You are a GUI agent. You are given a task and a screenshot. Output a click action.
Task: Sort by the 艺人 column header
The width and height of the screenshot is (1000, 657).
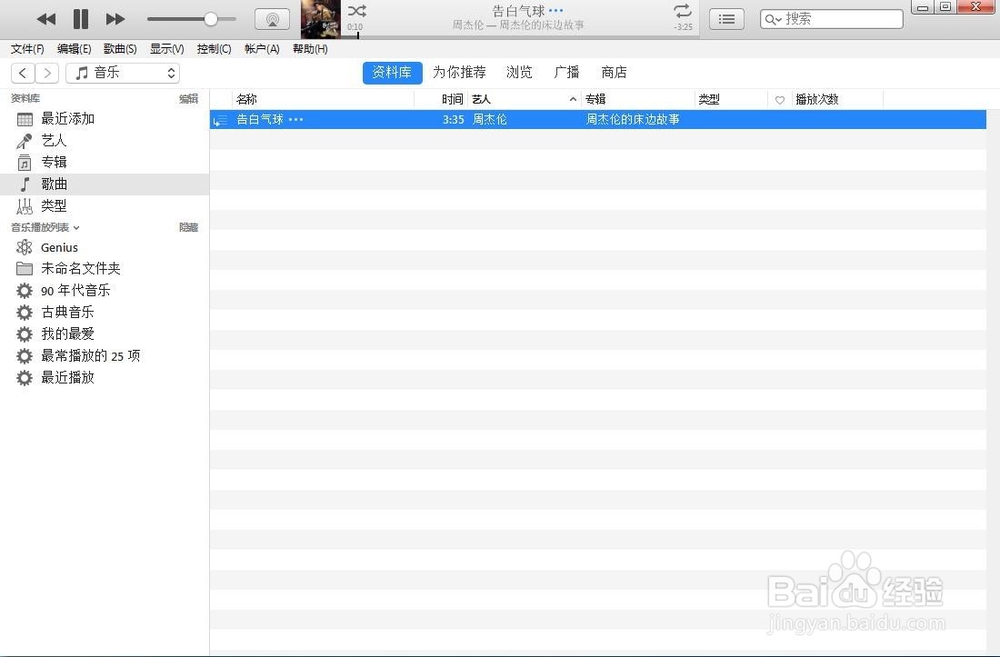524,100
